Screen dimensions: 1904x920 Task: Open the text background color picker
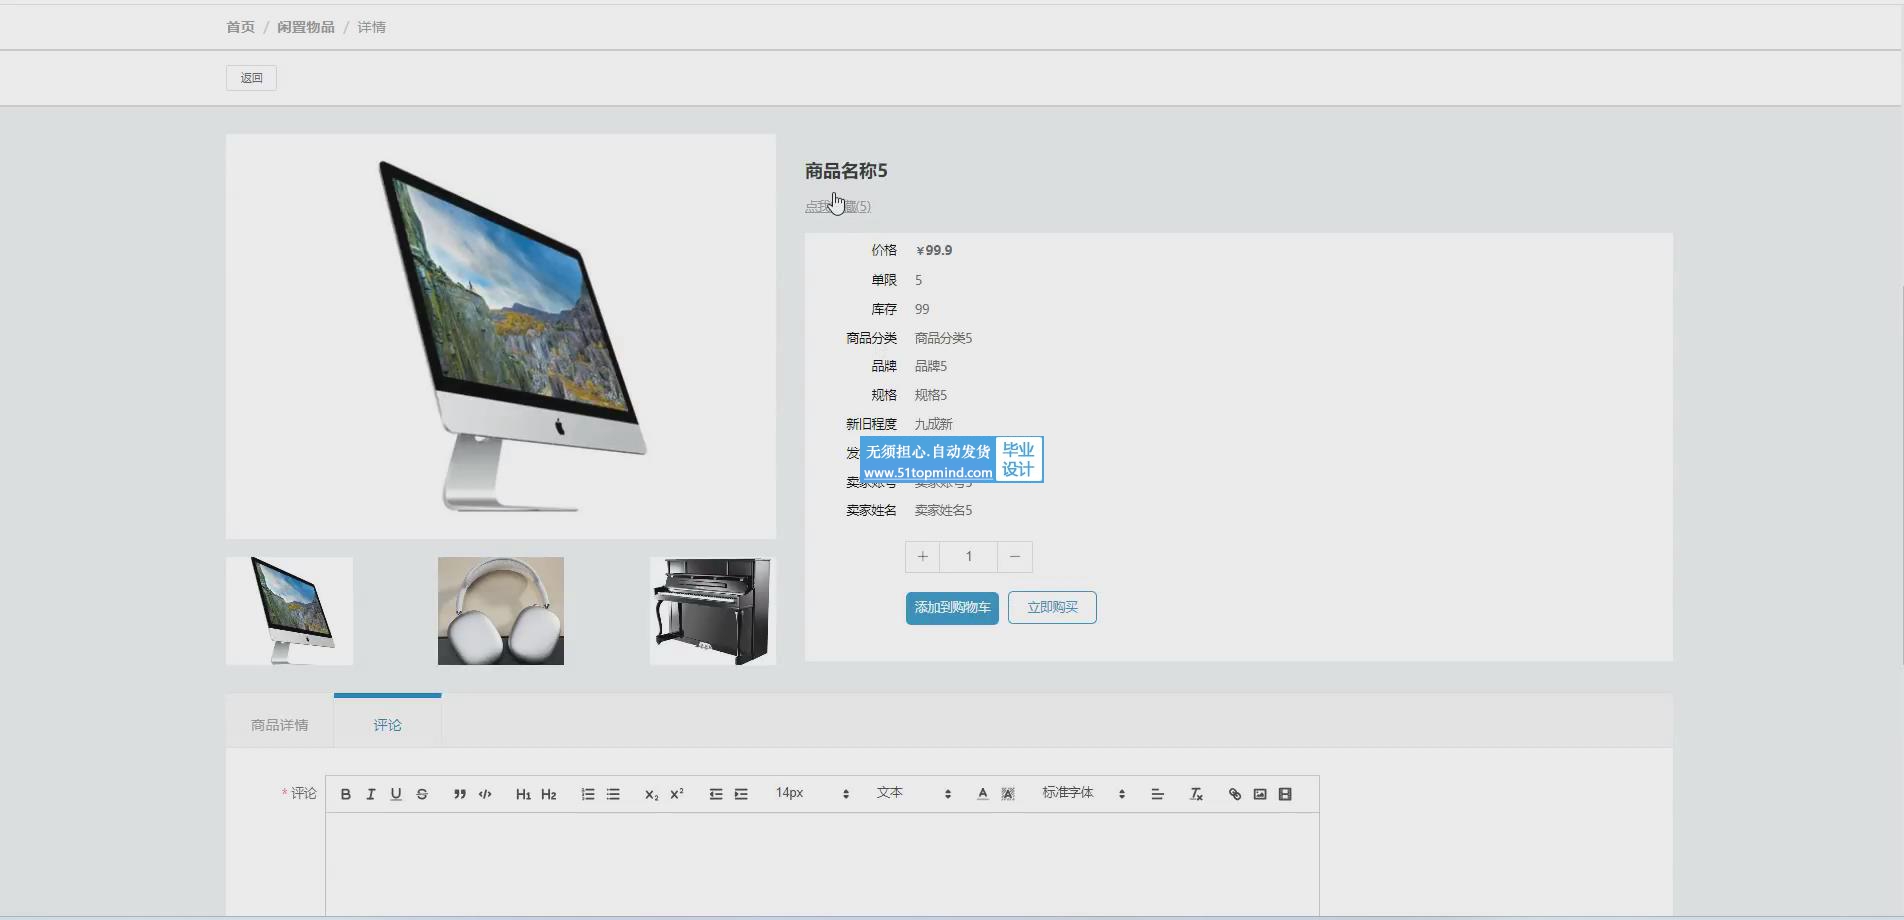tap(1008, 794)
